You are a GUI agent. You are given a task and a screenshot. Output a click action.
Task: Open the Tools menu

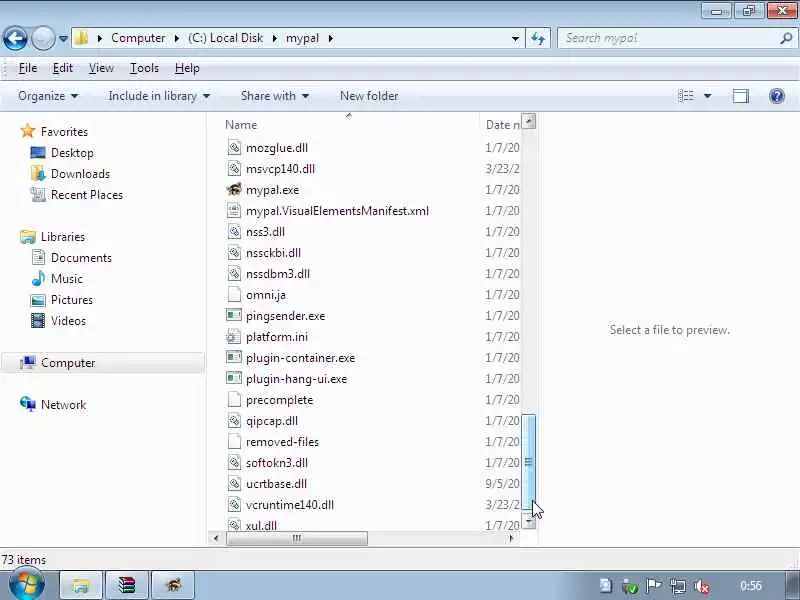[x=144, y=68]
